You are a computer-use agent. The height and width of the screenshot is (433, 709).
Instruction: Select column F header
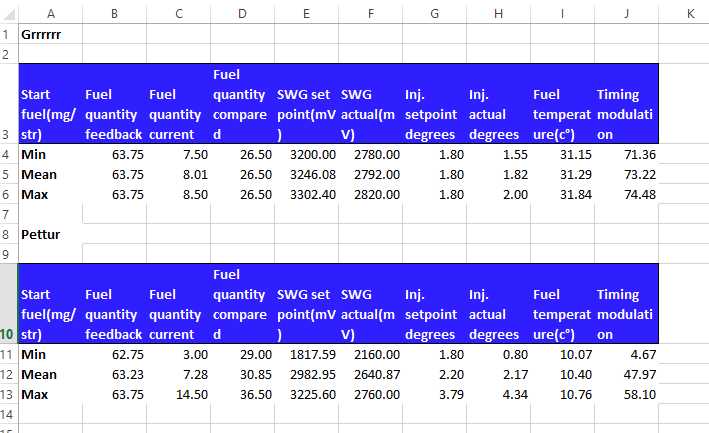(371, 14)
